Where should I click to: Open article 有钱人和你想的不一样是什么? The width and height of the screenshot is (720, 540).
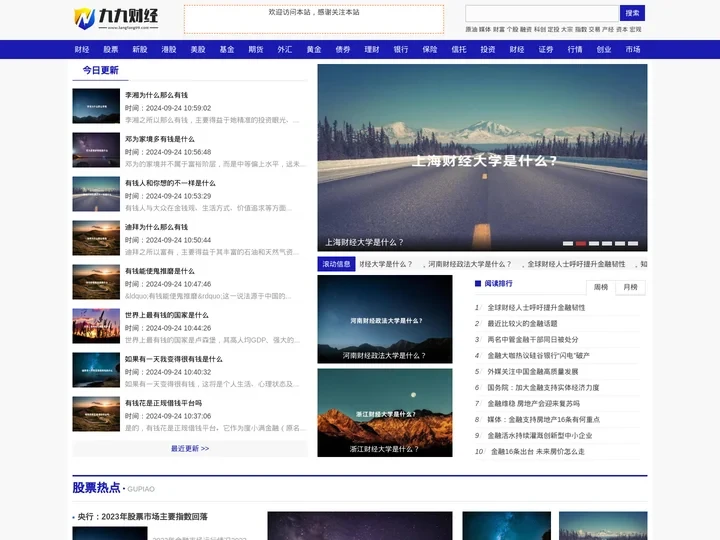coord(170,183)
